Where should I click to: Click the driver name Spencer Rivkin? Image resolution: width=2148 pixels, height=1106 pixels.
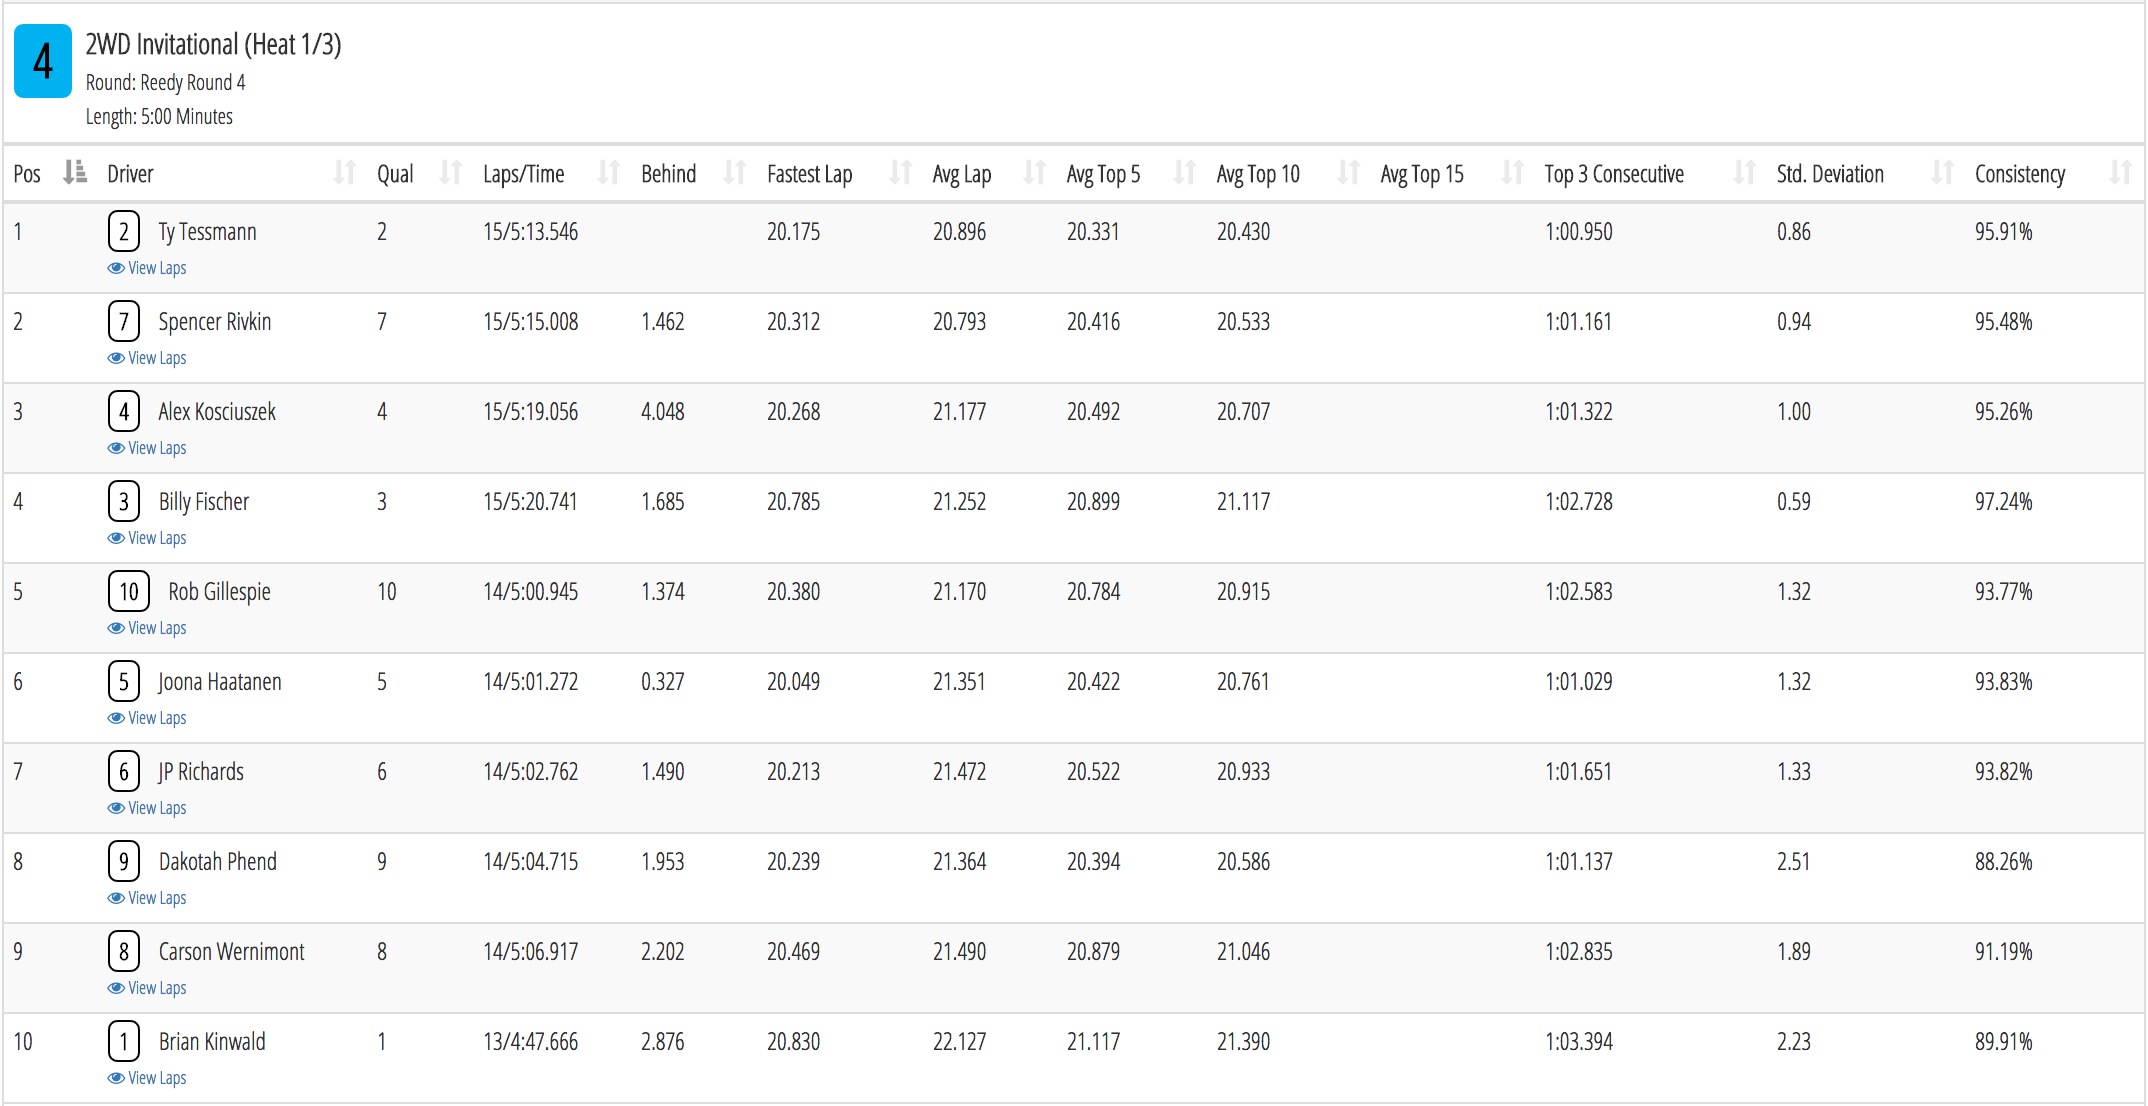tap(214, 322)
